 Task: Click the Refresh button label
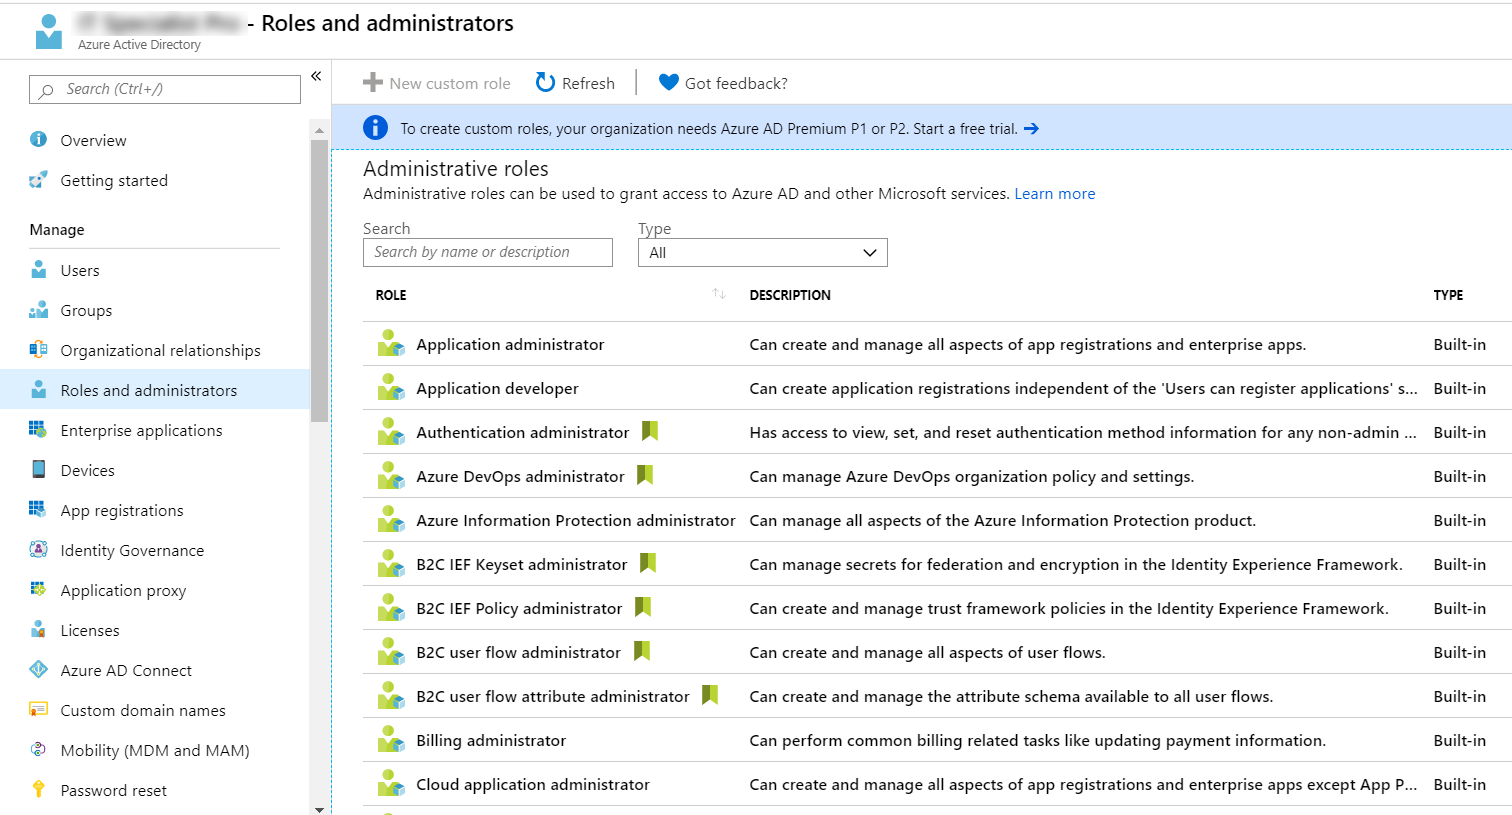[588, 84]
